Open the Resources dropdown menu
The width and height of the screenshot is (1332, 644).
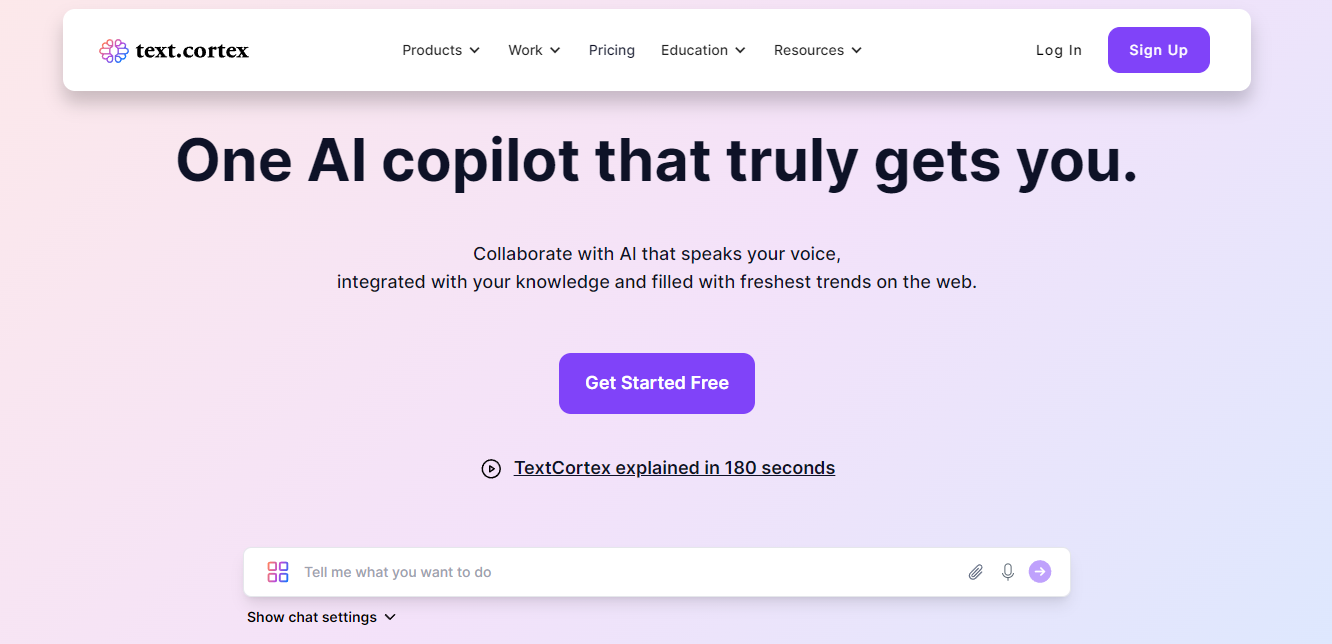tap(818, 50)
